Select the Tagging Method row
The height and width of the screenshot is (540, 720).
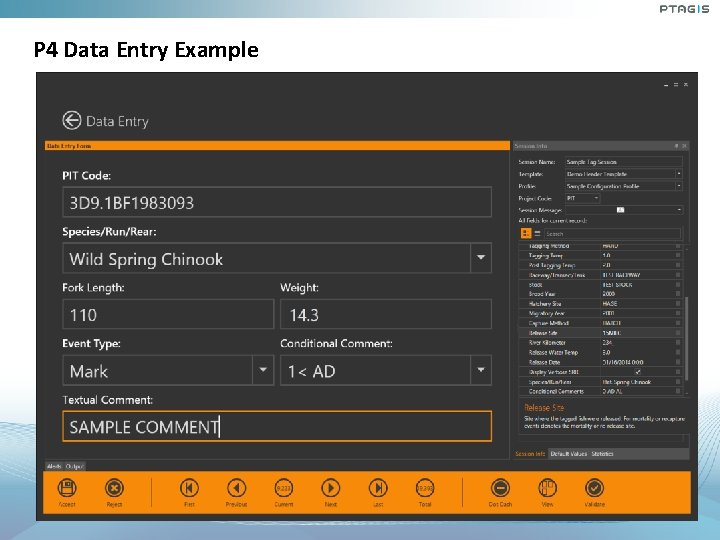click(x=600, y=247)
